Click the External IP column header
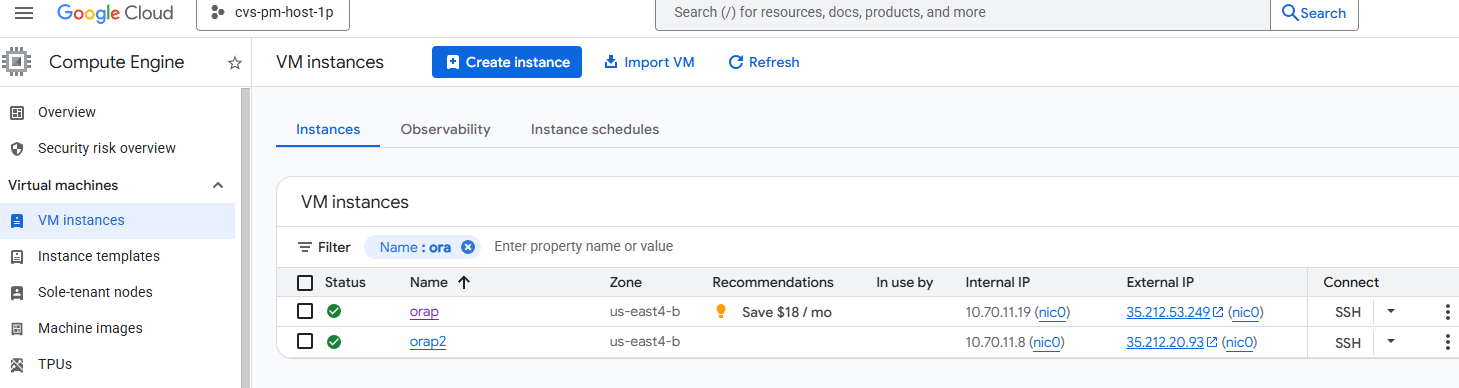Screen dimensions: 1459x388 (1160, 282)
